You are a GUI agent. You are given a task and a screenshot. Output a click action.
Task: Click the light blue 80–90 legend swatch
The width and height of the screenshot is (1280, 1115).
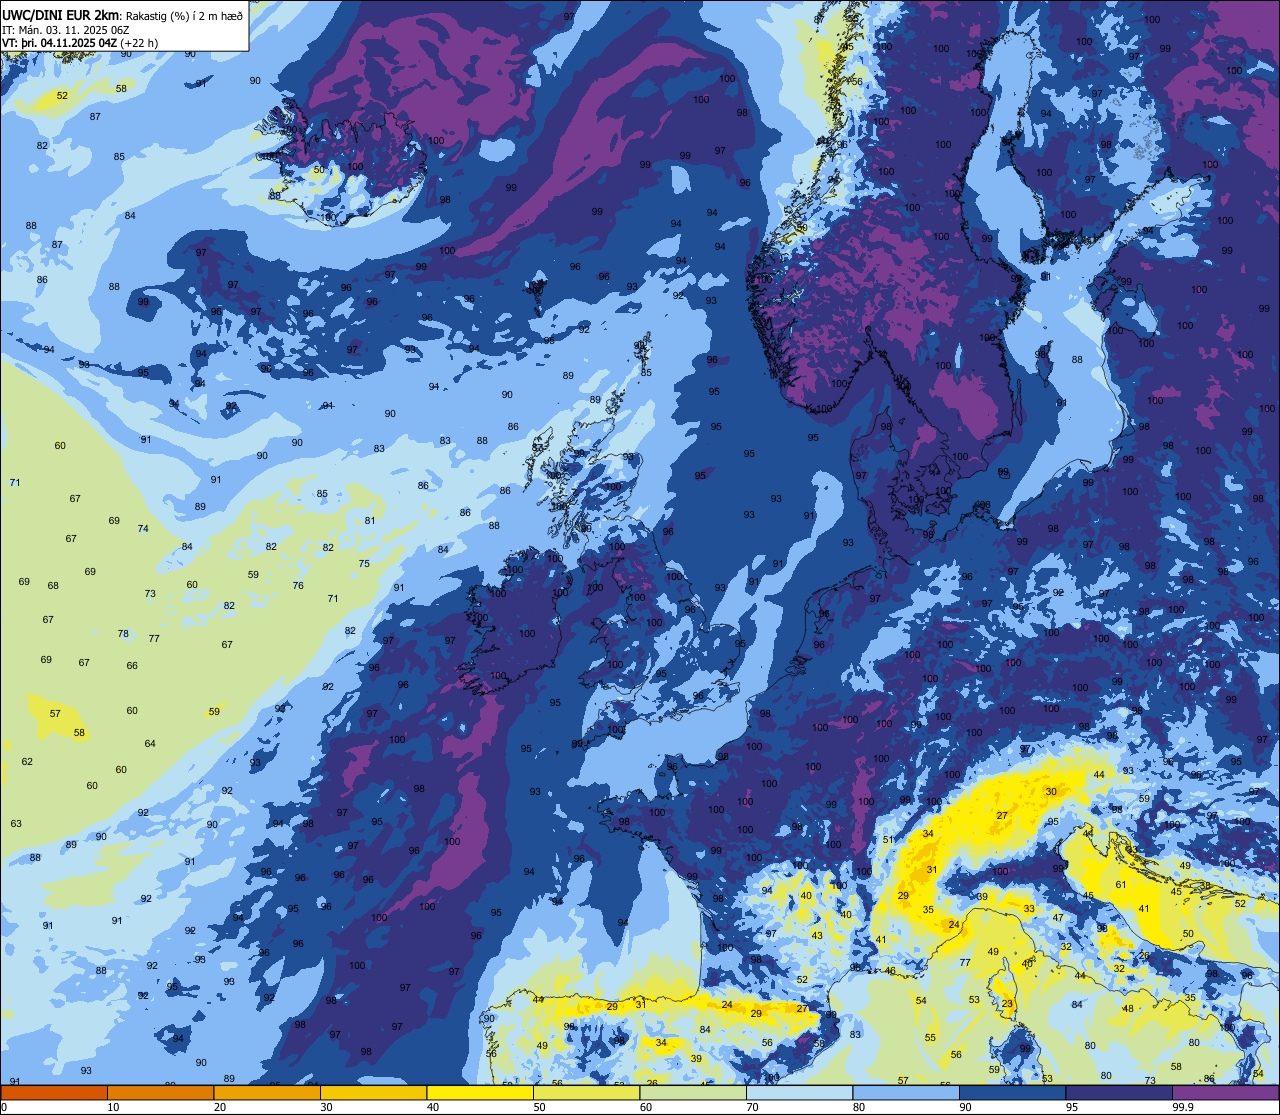(x=906, y=1092)
